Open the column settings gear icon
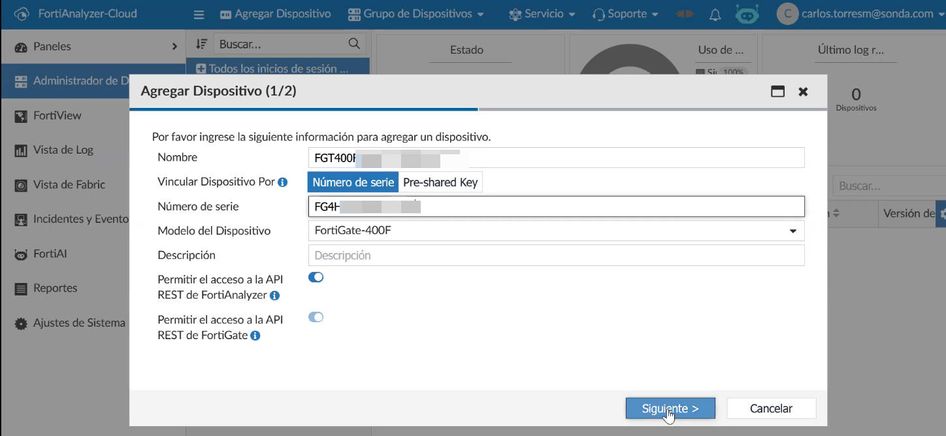946x436 pixels. point(941,213)
